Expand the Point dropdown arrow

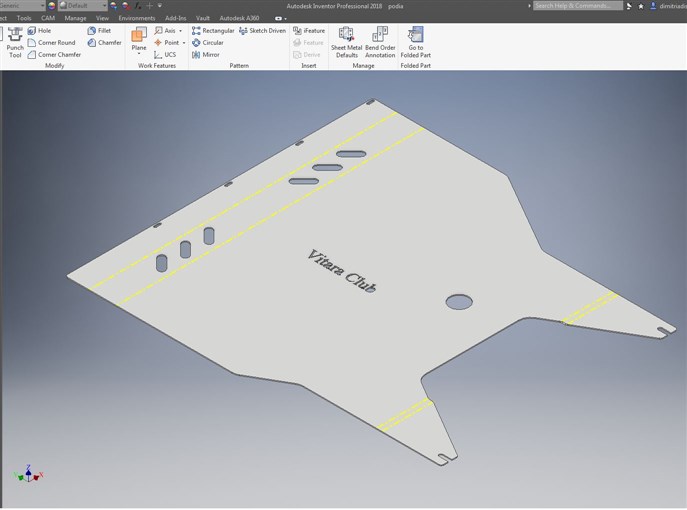coord(184,42)
